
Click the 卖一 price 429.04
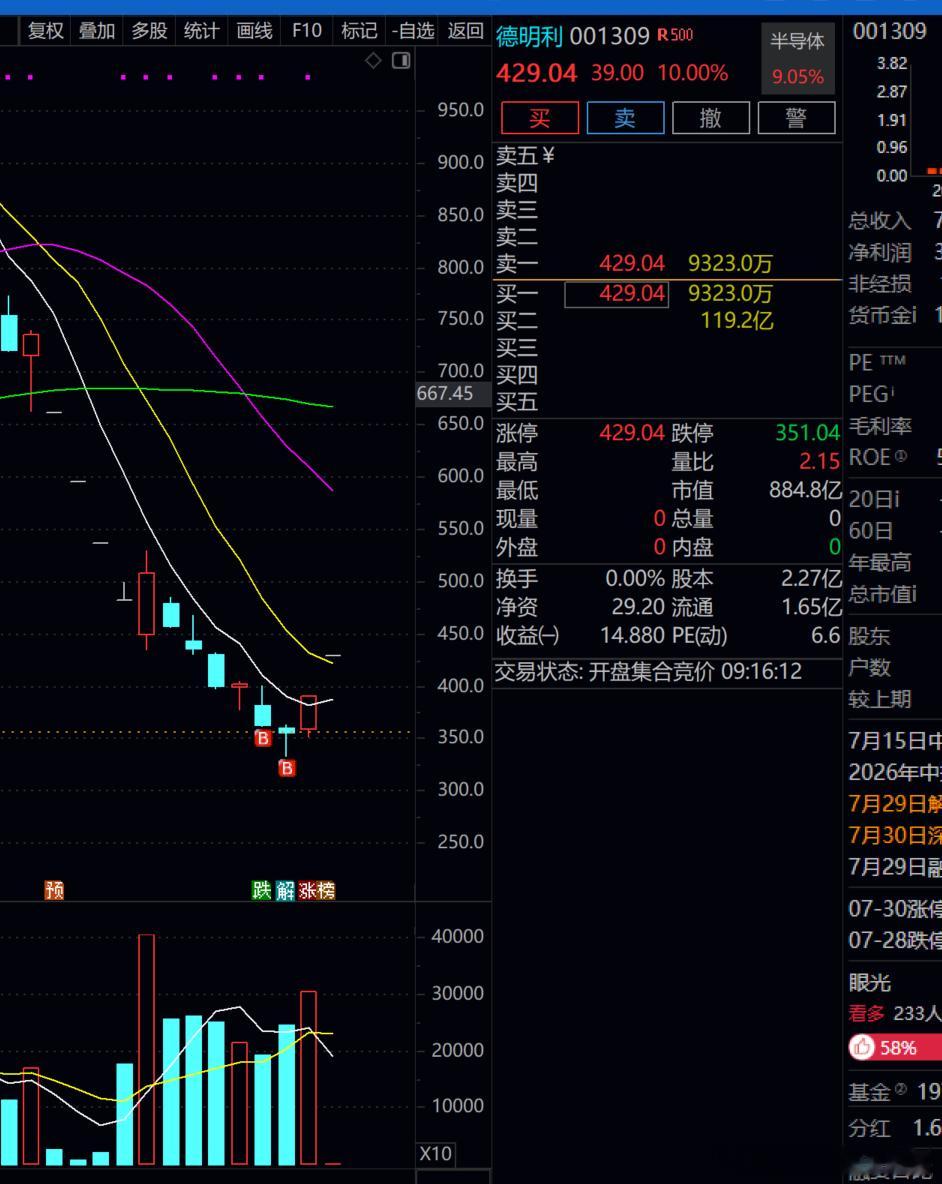[x=632, y=264]
